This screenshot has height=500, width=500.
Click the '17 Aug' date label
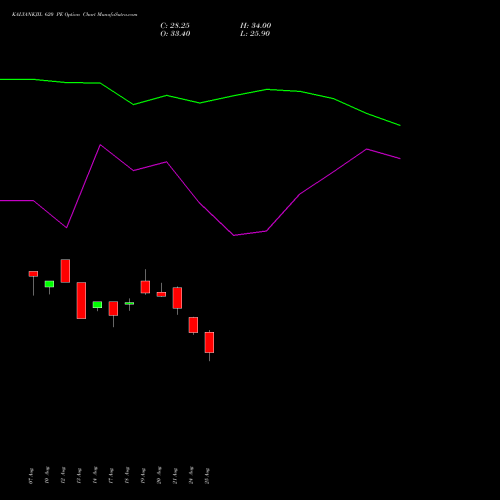[x=111, y=476]
